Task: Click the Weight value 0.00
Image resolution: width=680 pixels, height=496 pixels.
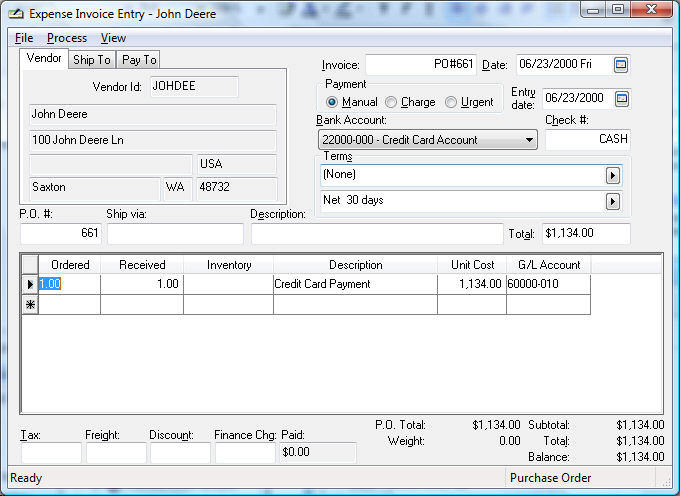Action: [x=510, y=441]
